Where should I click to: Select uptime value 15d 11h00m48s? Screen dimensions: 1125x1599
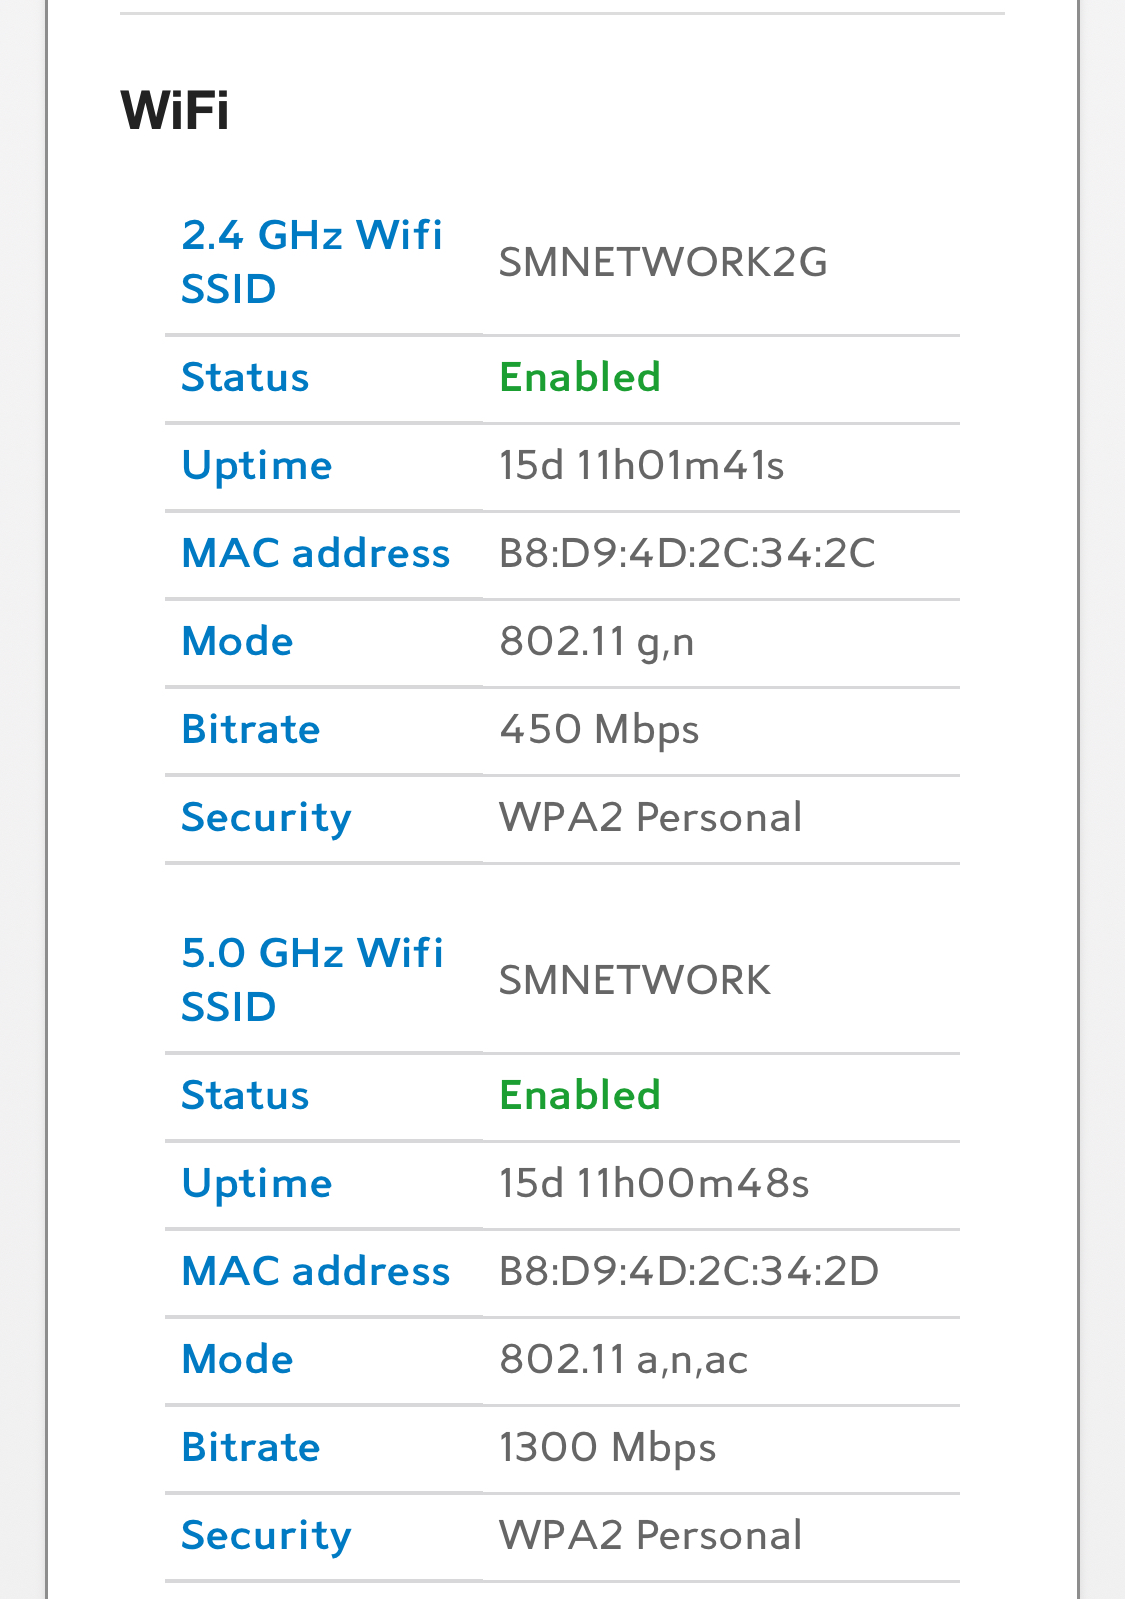click(654, 1183)
